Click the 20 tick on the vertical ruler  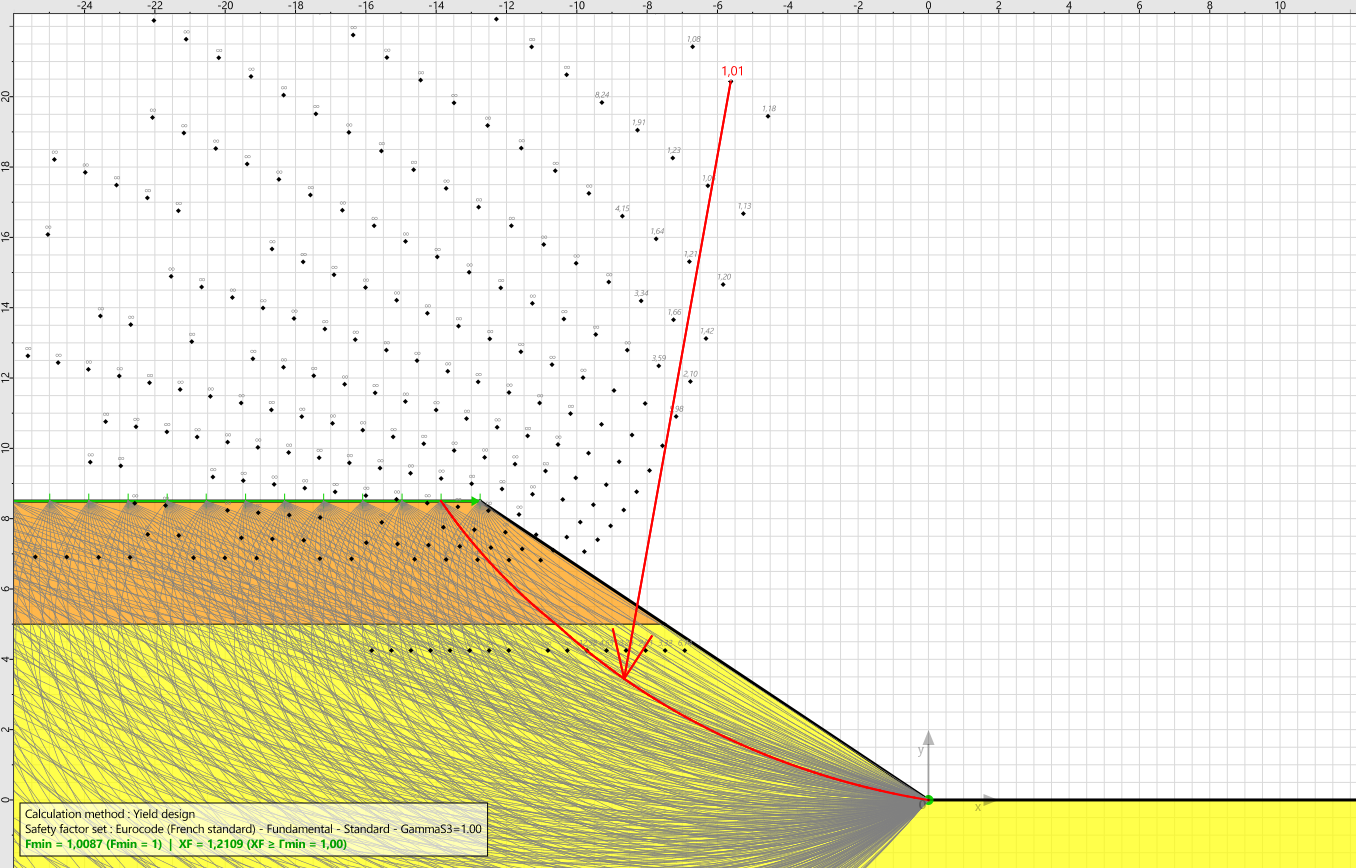point(6,96)
